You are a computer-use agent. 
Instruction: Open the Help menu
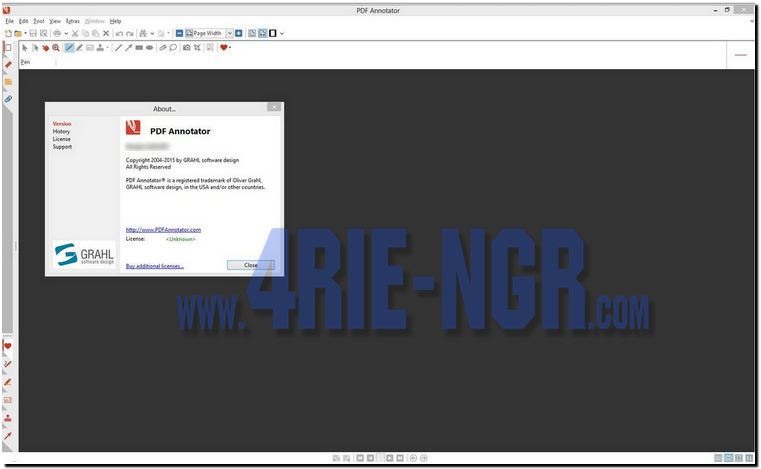[115, 21]
